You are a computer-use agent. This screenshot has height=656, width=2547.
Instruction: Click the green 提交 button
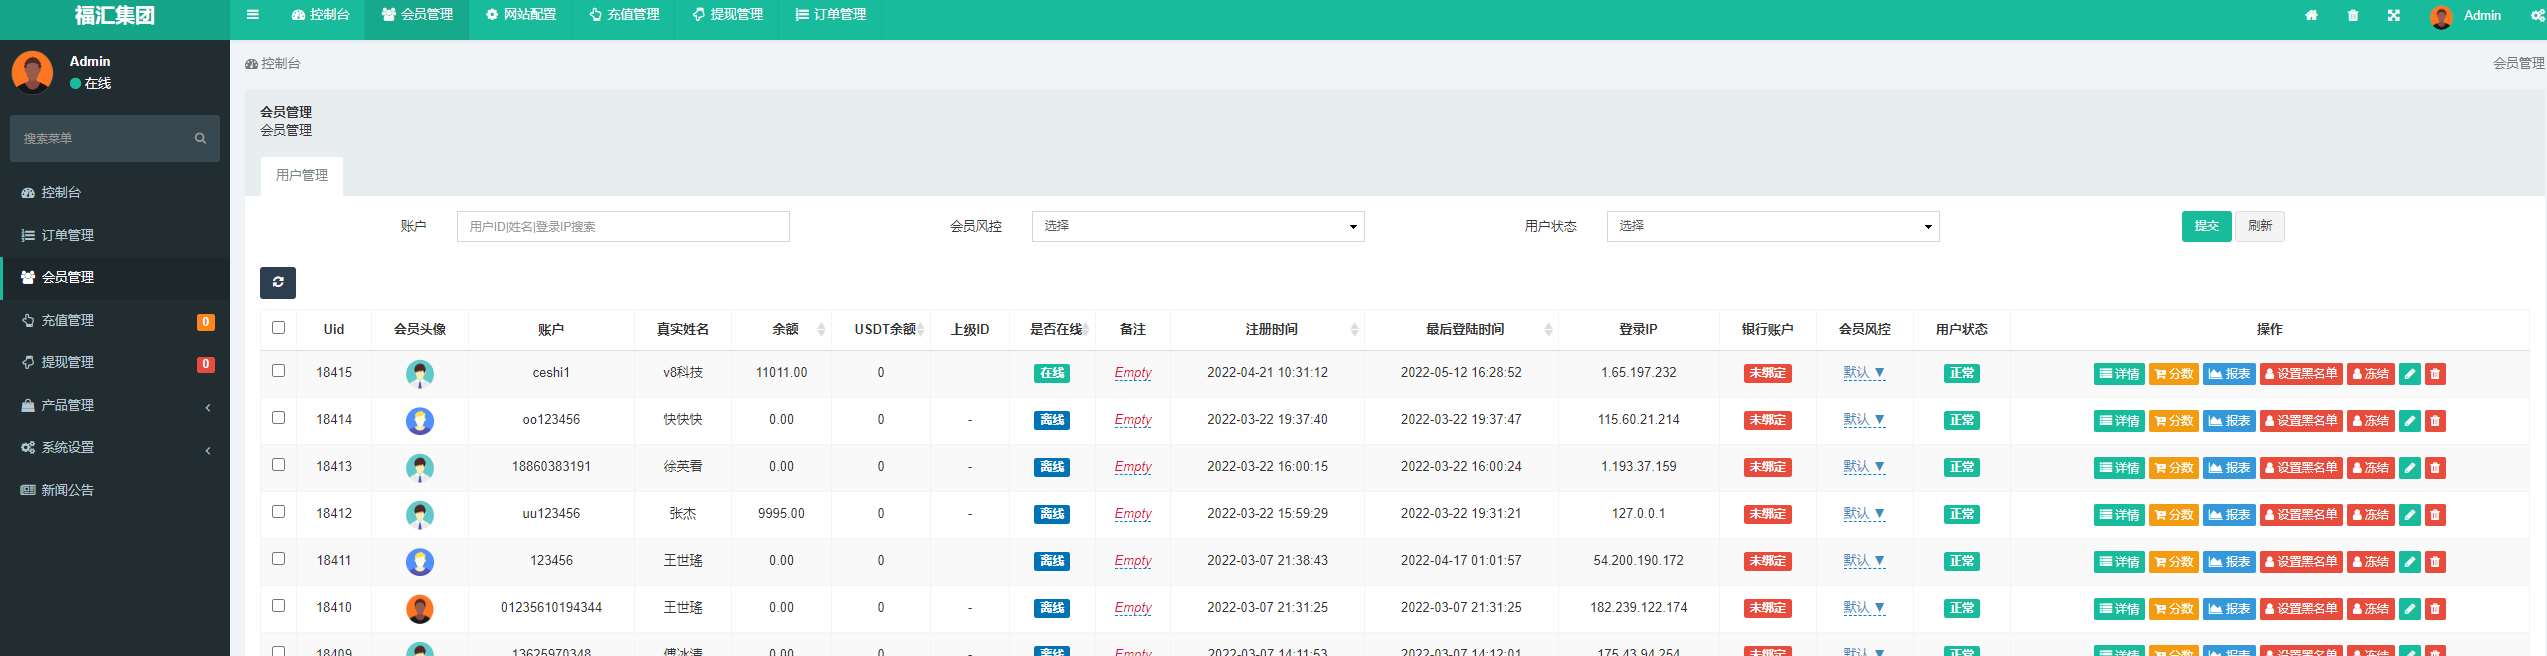tap(2206, 227)
